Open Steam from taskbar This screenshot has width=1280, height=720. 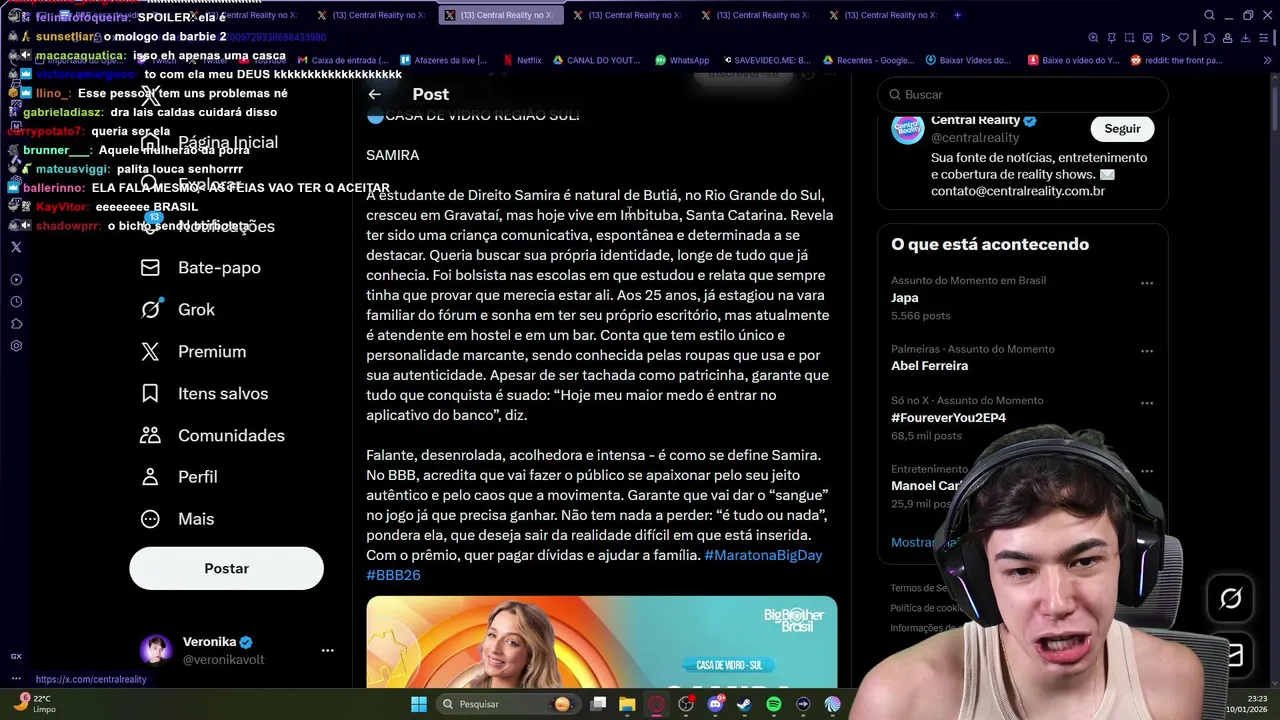(x=744, y=704)
